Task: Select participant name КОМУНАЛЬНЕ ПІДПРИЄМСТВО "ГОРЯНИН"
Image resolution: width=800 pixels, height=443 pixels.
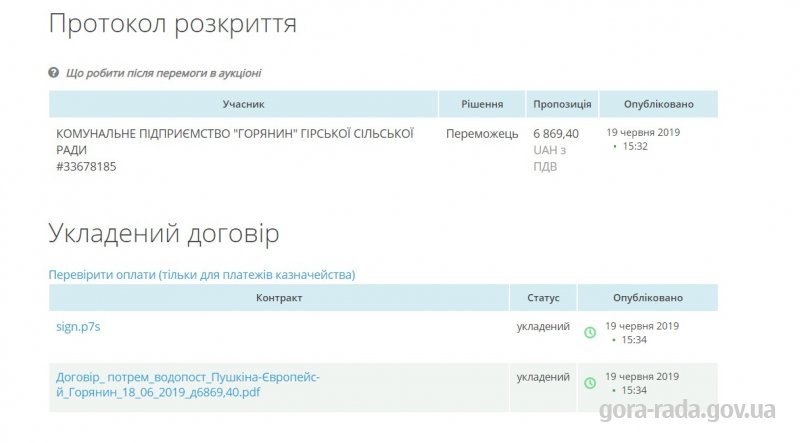Action: pos(235,142)
